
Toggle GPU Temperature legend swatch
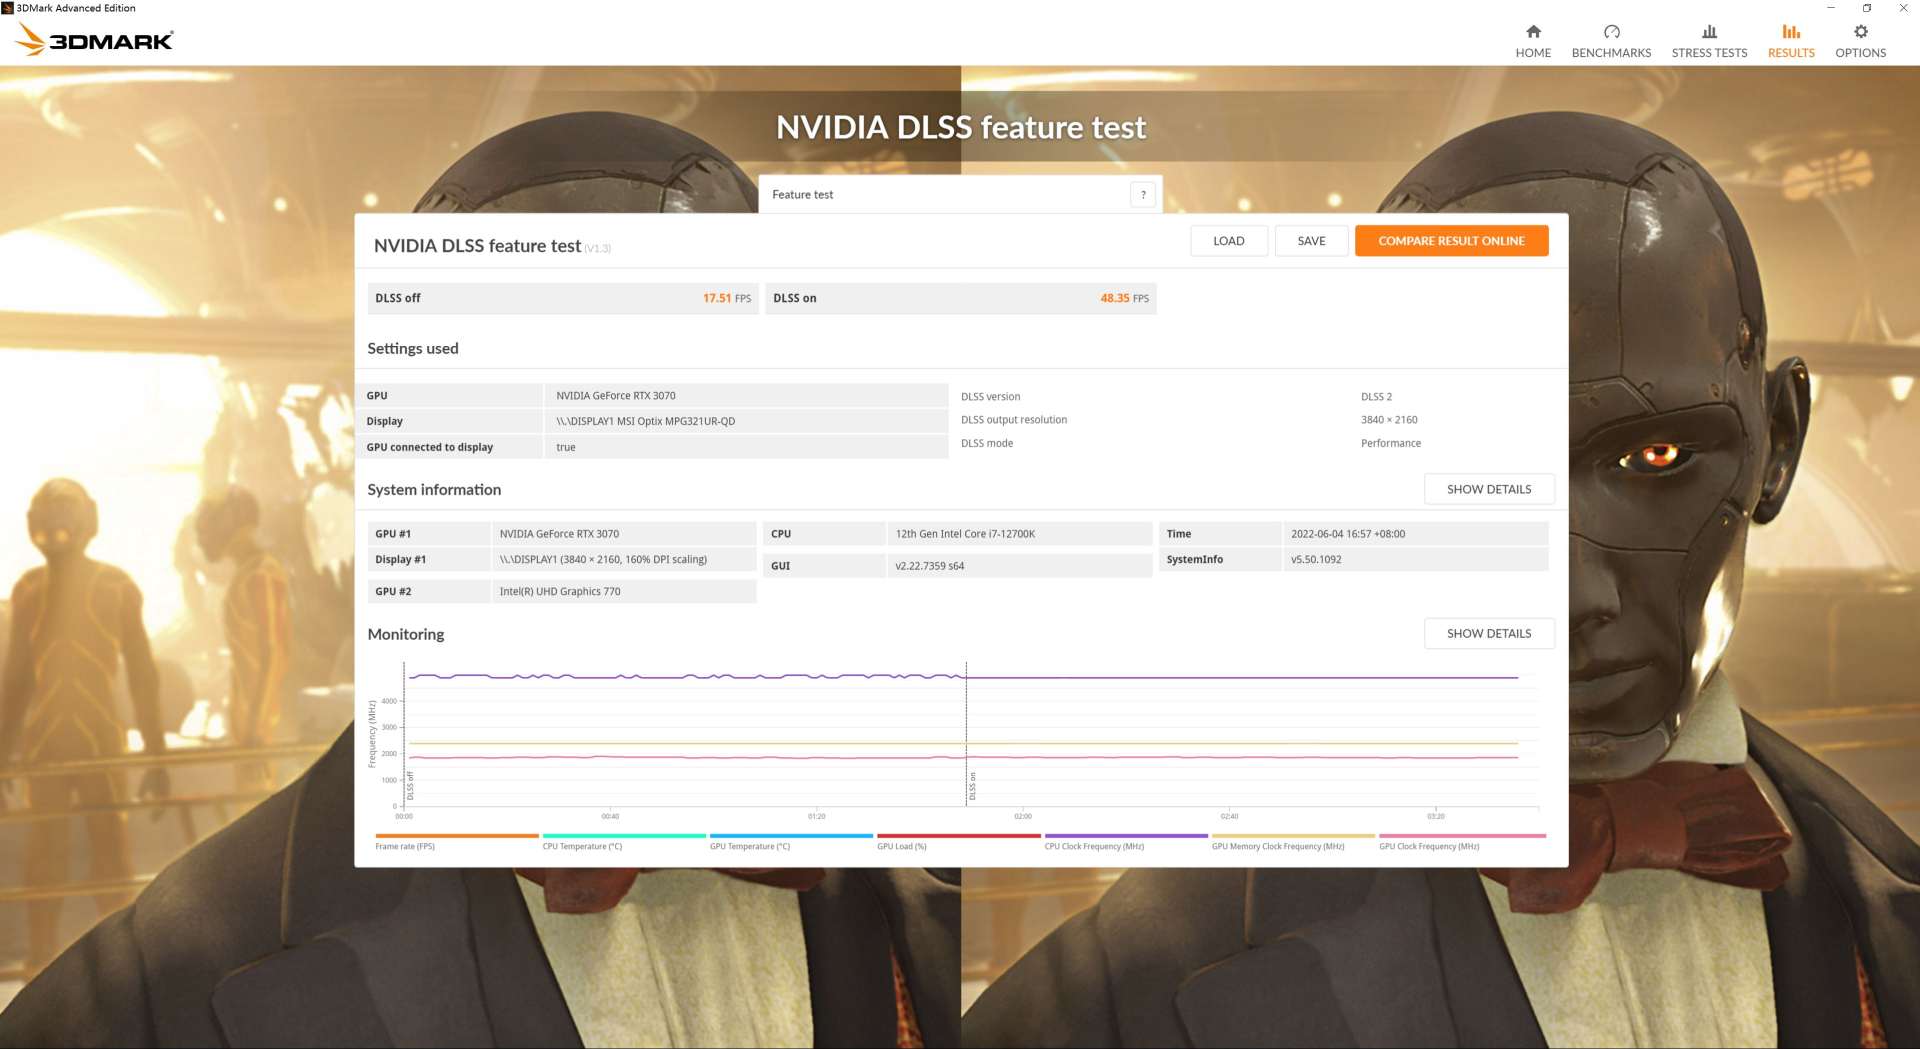click(791, 835)
